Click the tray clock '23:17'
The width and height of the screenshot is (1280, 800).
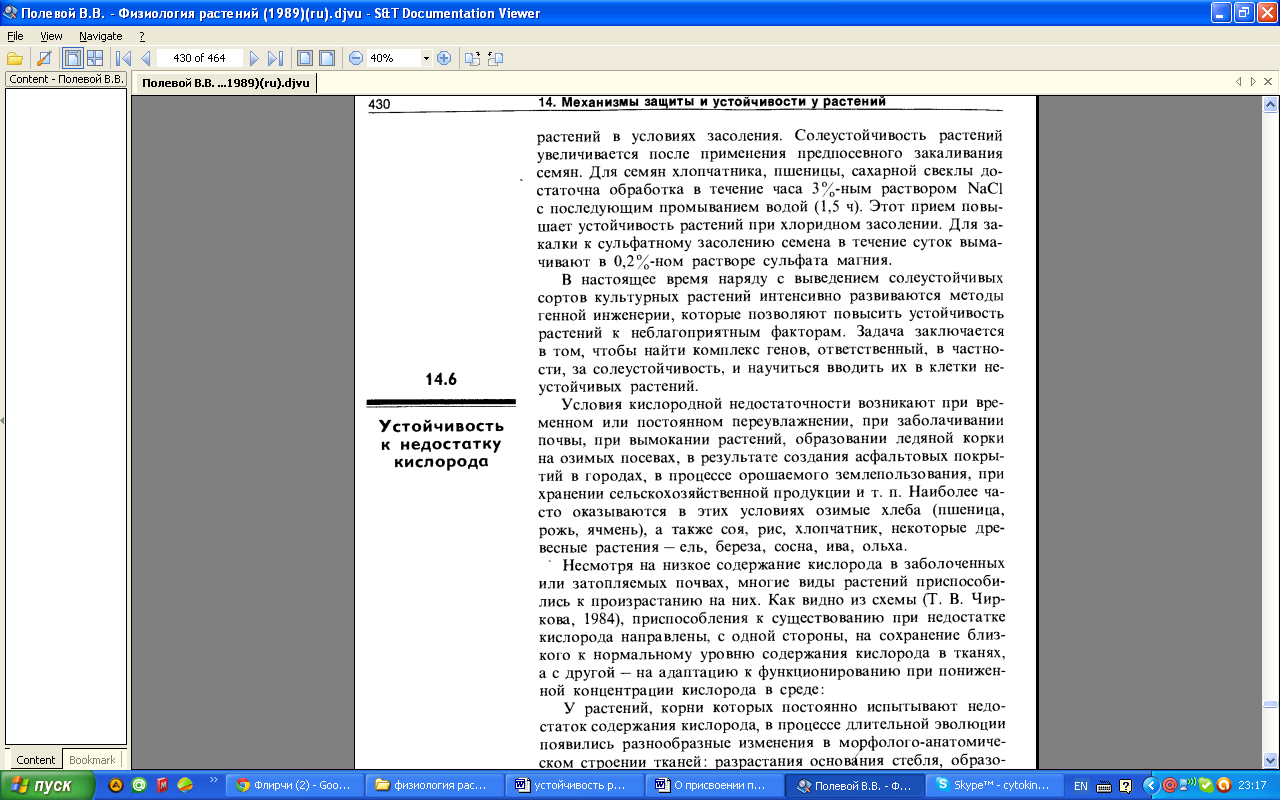click(x=1252, y=786)
